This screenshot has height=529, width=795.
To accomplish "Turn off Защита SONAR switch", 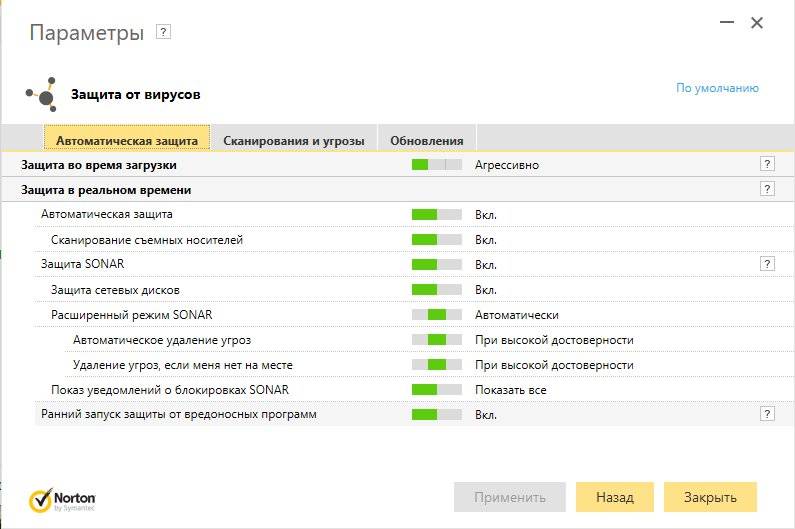I will [x=437, y=264].
